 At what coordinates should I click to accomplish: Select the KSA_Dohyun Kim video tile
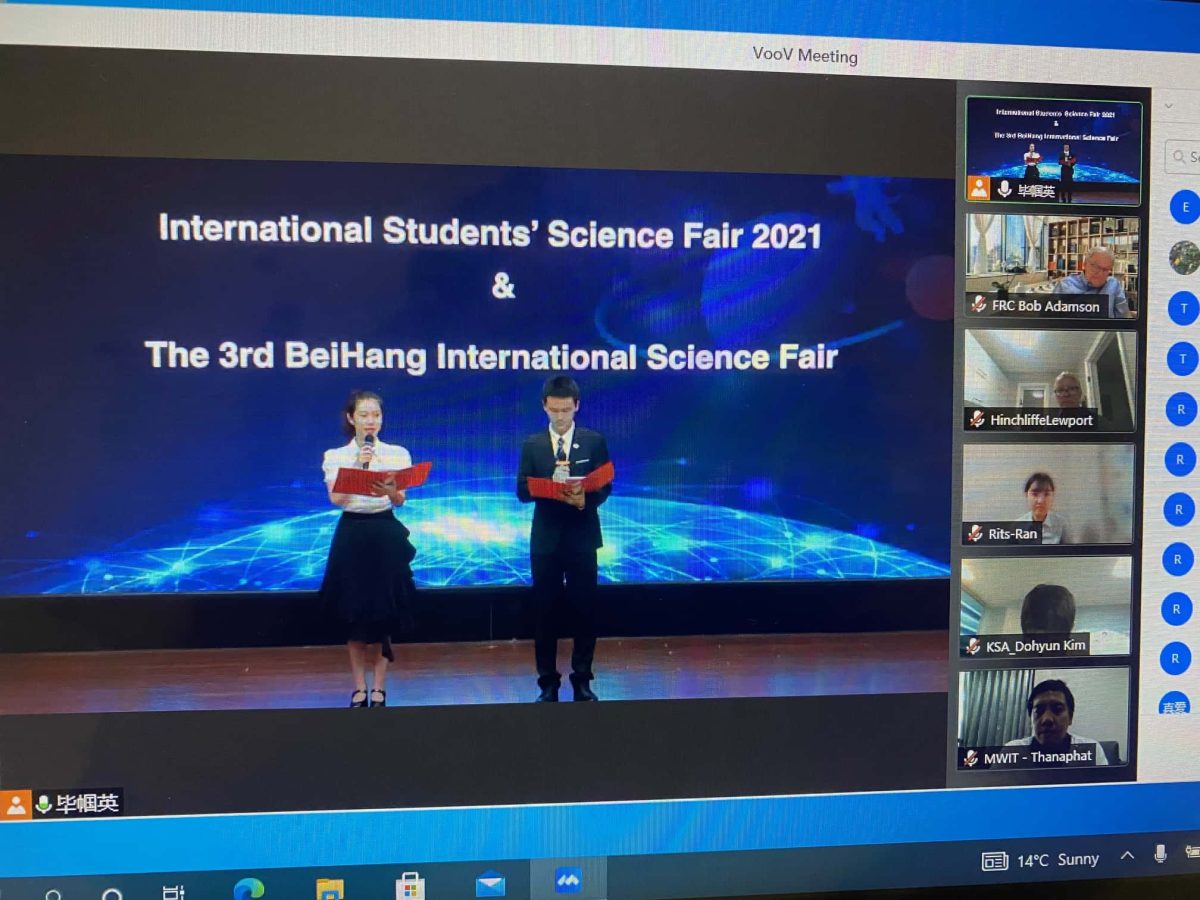[1046, 605]
